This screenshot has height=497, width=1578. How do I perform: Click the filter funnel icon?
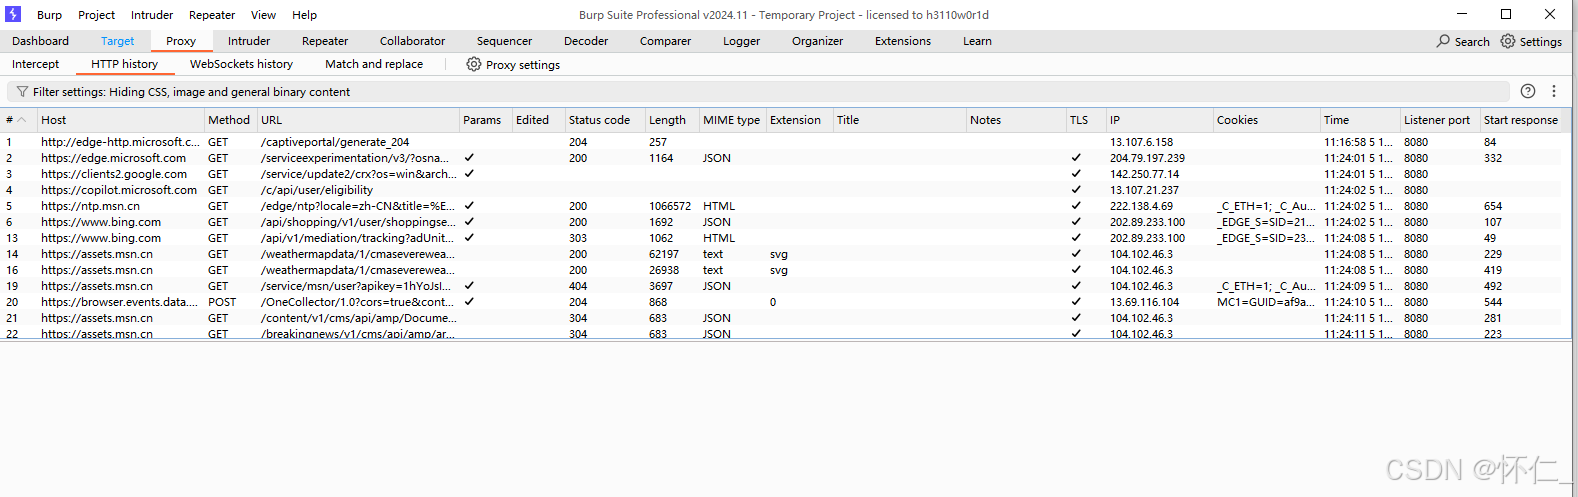(x=22, y=92)
